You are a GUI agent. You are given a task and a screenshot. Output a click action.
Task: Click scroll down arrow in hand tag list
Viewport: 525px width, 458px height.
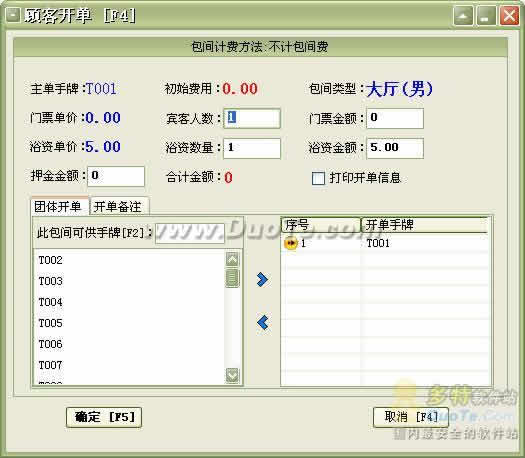point(232,375)
